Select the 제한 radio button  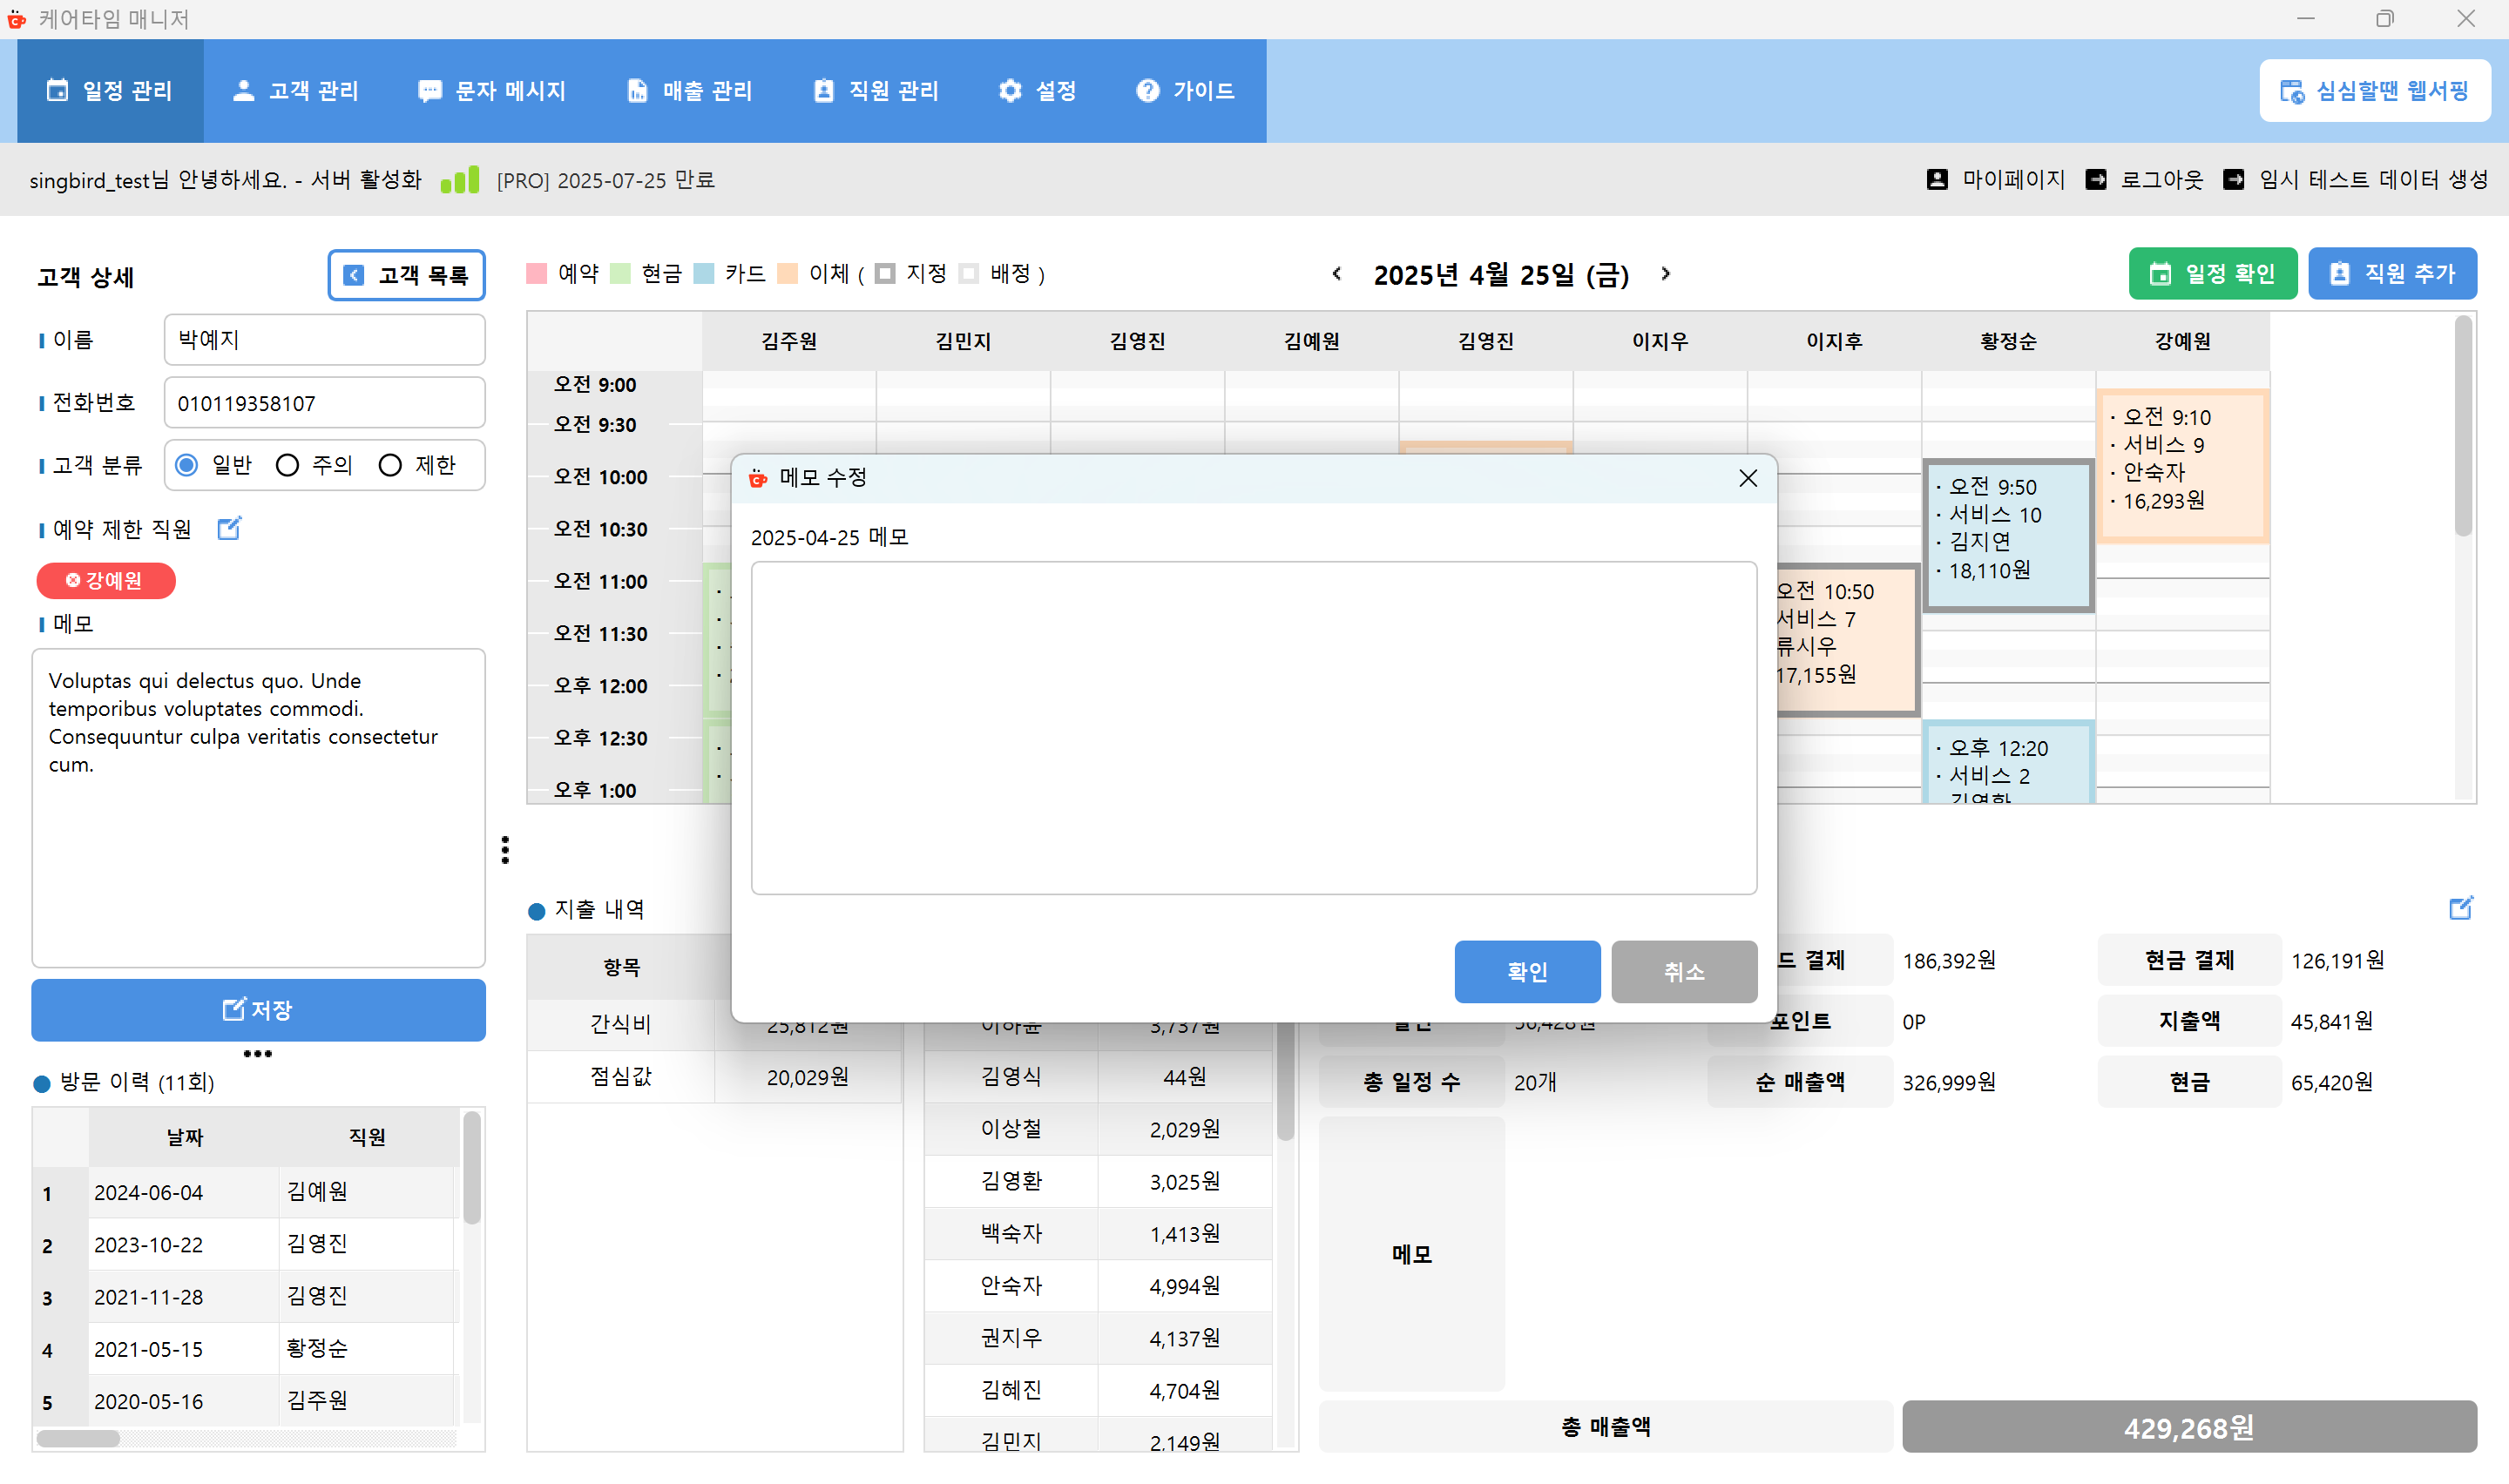tap(390, 464)
